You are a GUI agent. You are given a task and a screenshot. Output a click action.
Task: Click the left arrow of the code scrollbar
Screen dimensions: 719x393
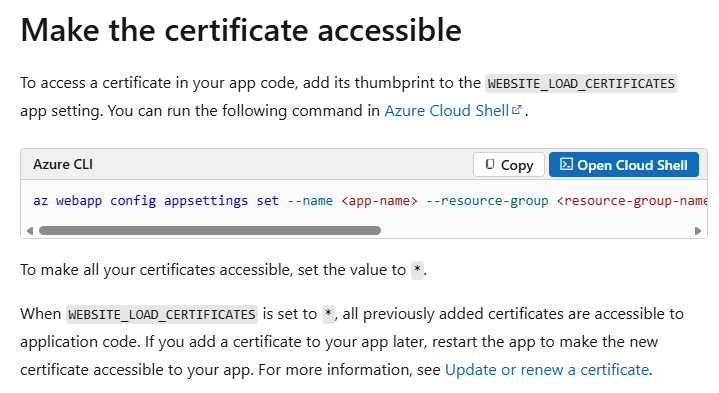(x=30, y=231)
